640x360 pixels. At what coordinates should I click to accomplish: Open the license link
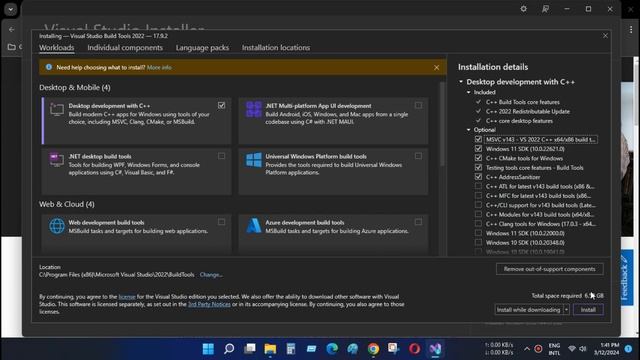(127, 297)
